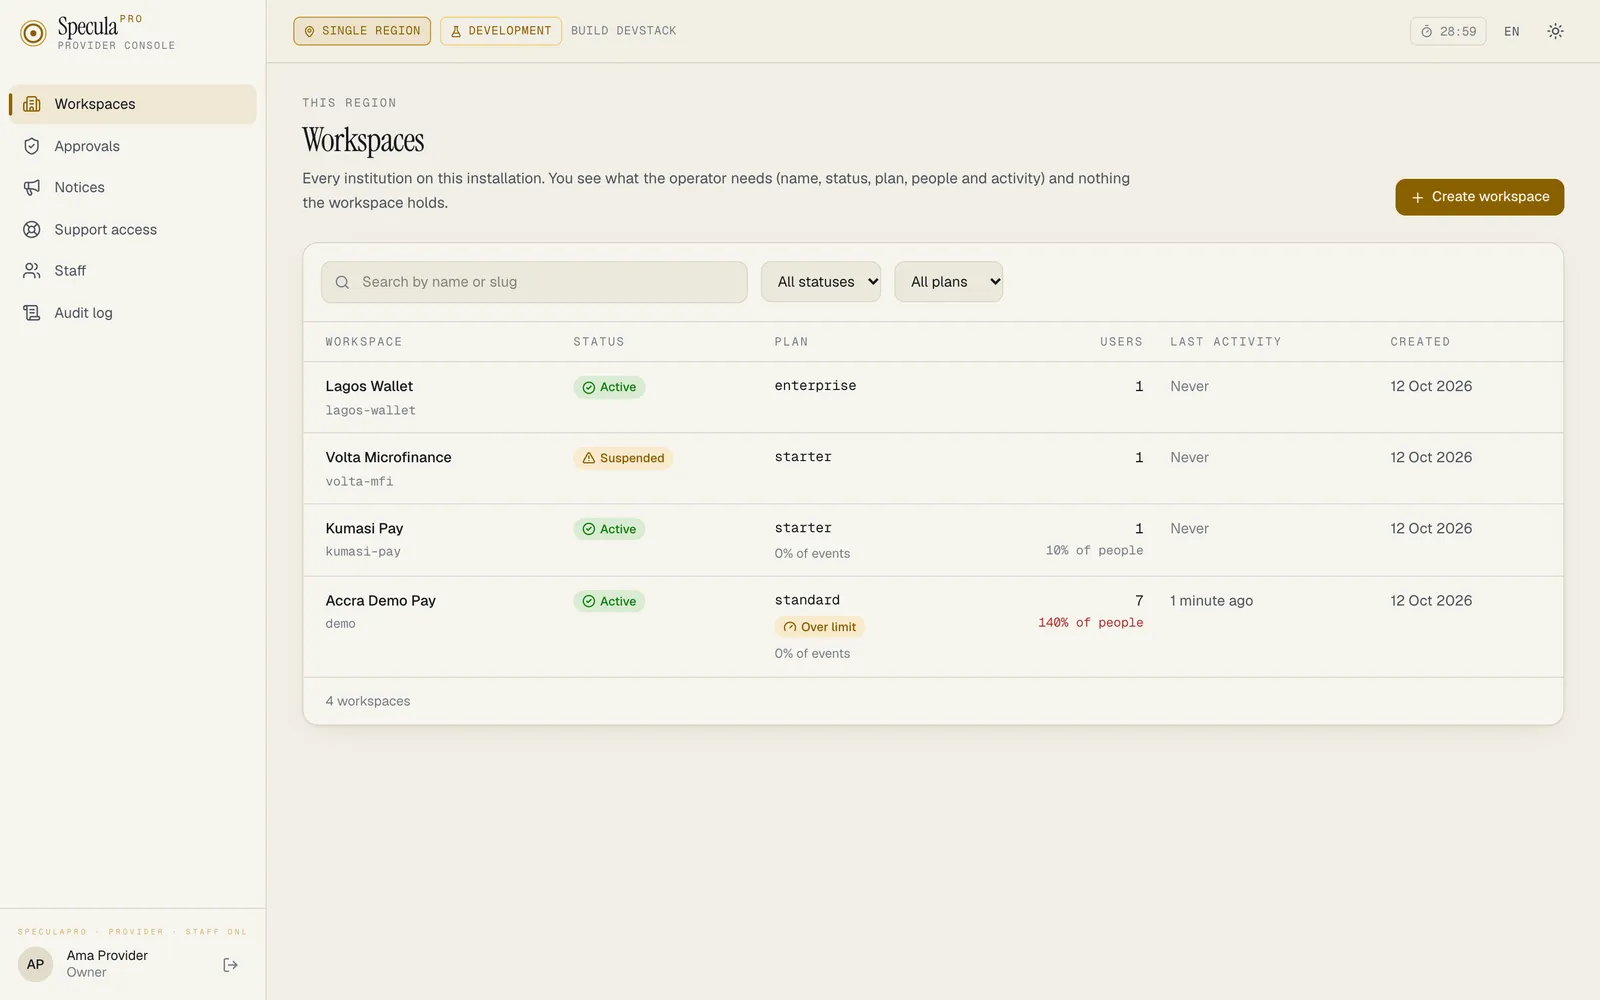Open the All statuses dropdown
This screenshot has width=1600, height=1000.
click(821, 282)
